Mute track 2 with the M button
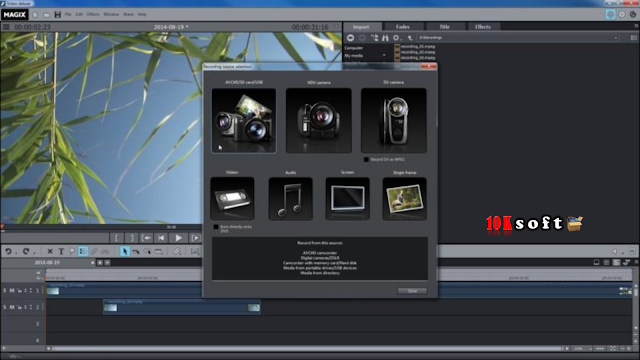640x360 pixels. (12, 307)
